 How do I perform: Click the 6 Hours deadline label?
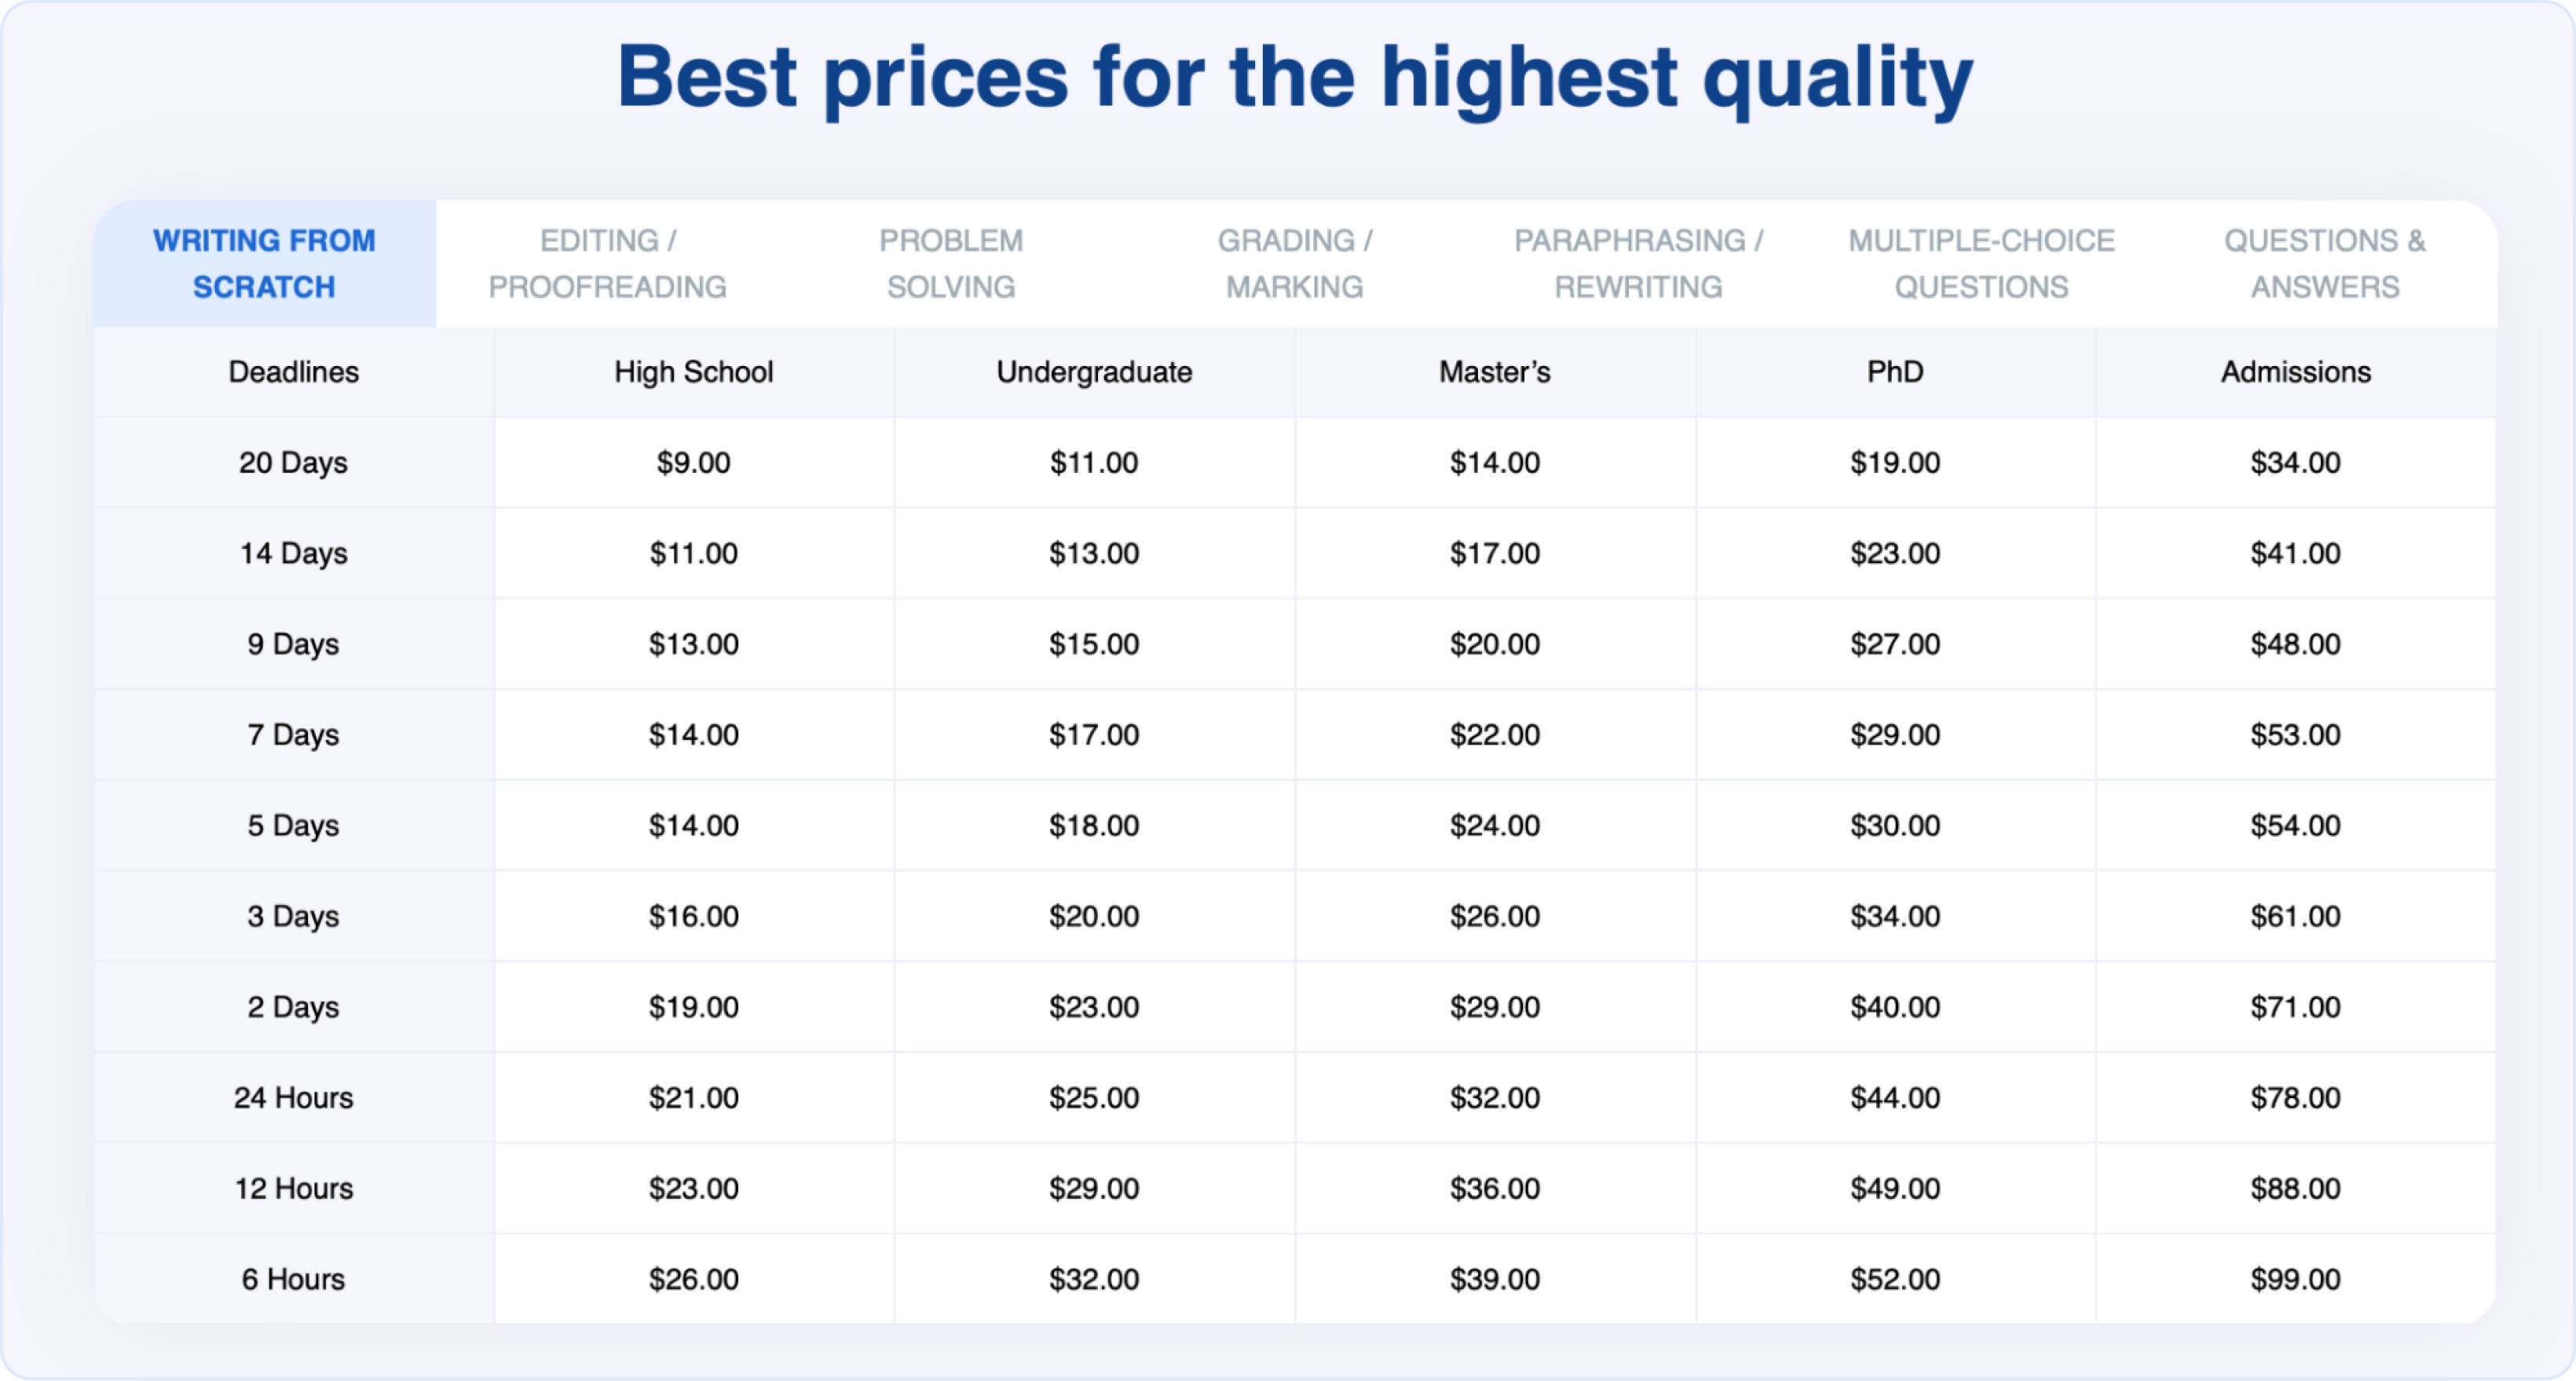[292, 1278]
